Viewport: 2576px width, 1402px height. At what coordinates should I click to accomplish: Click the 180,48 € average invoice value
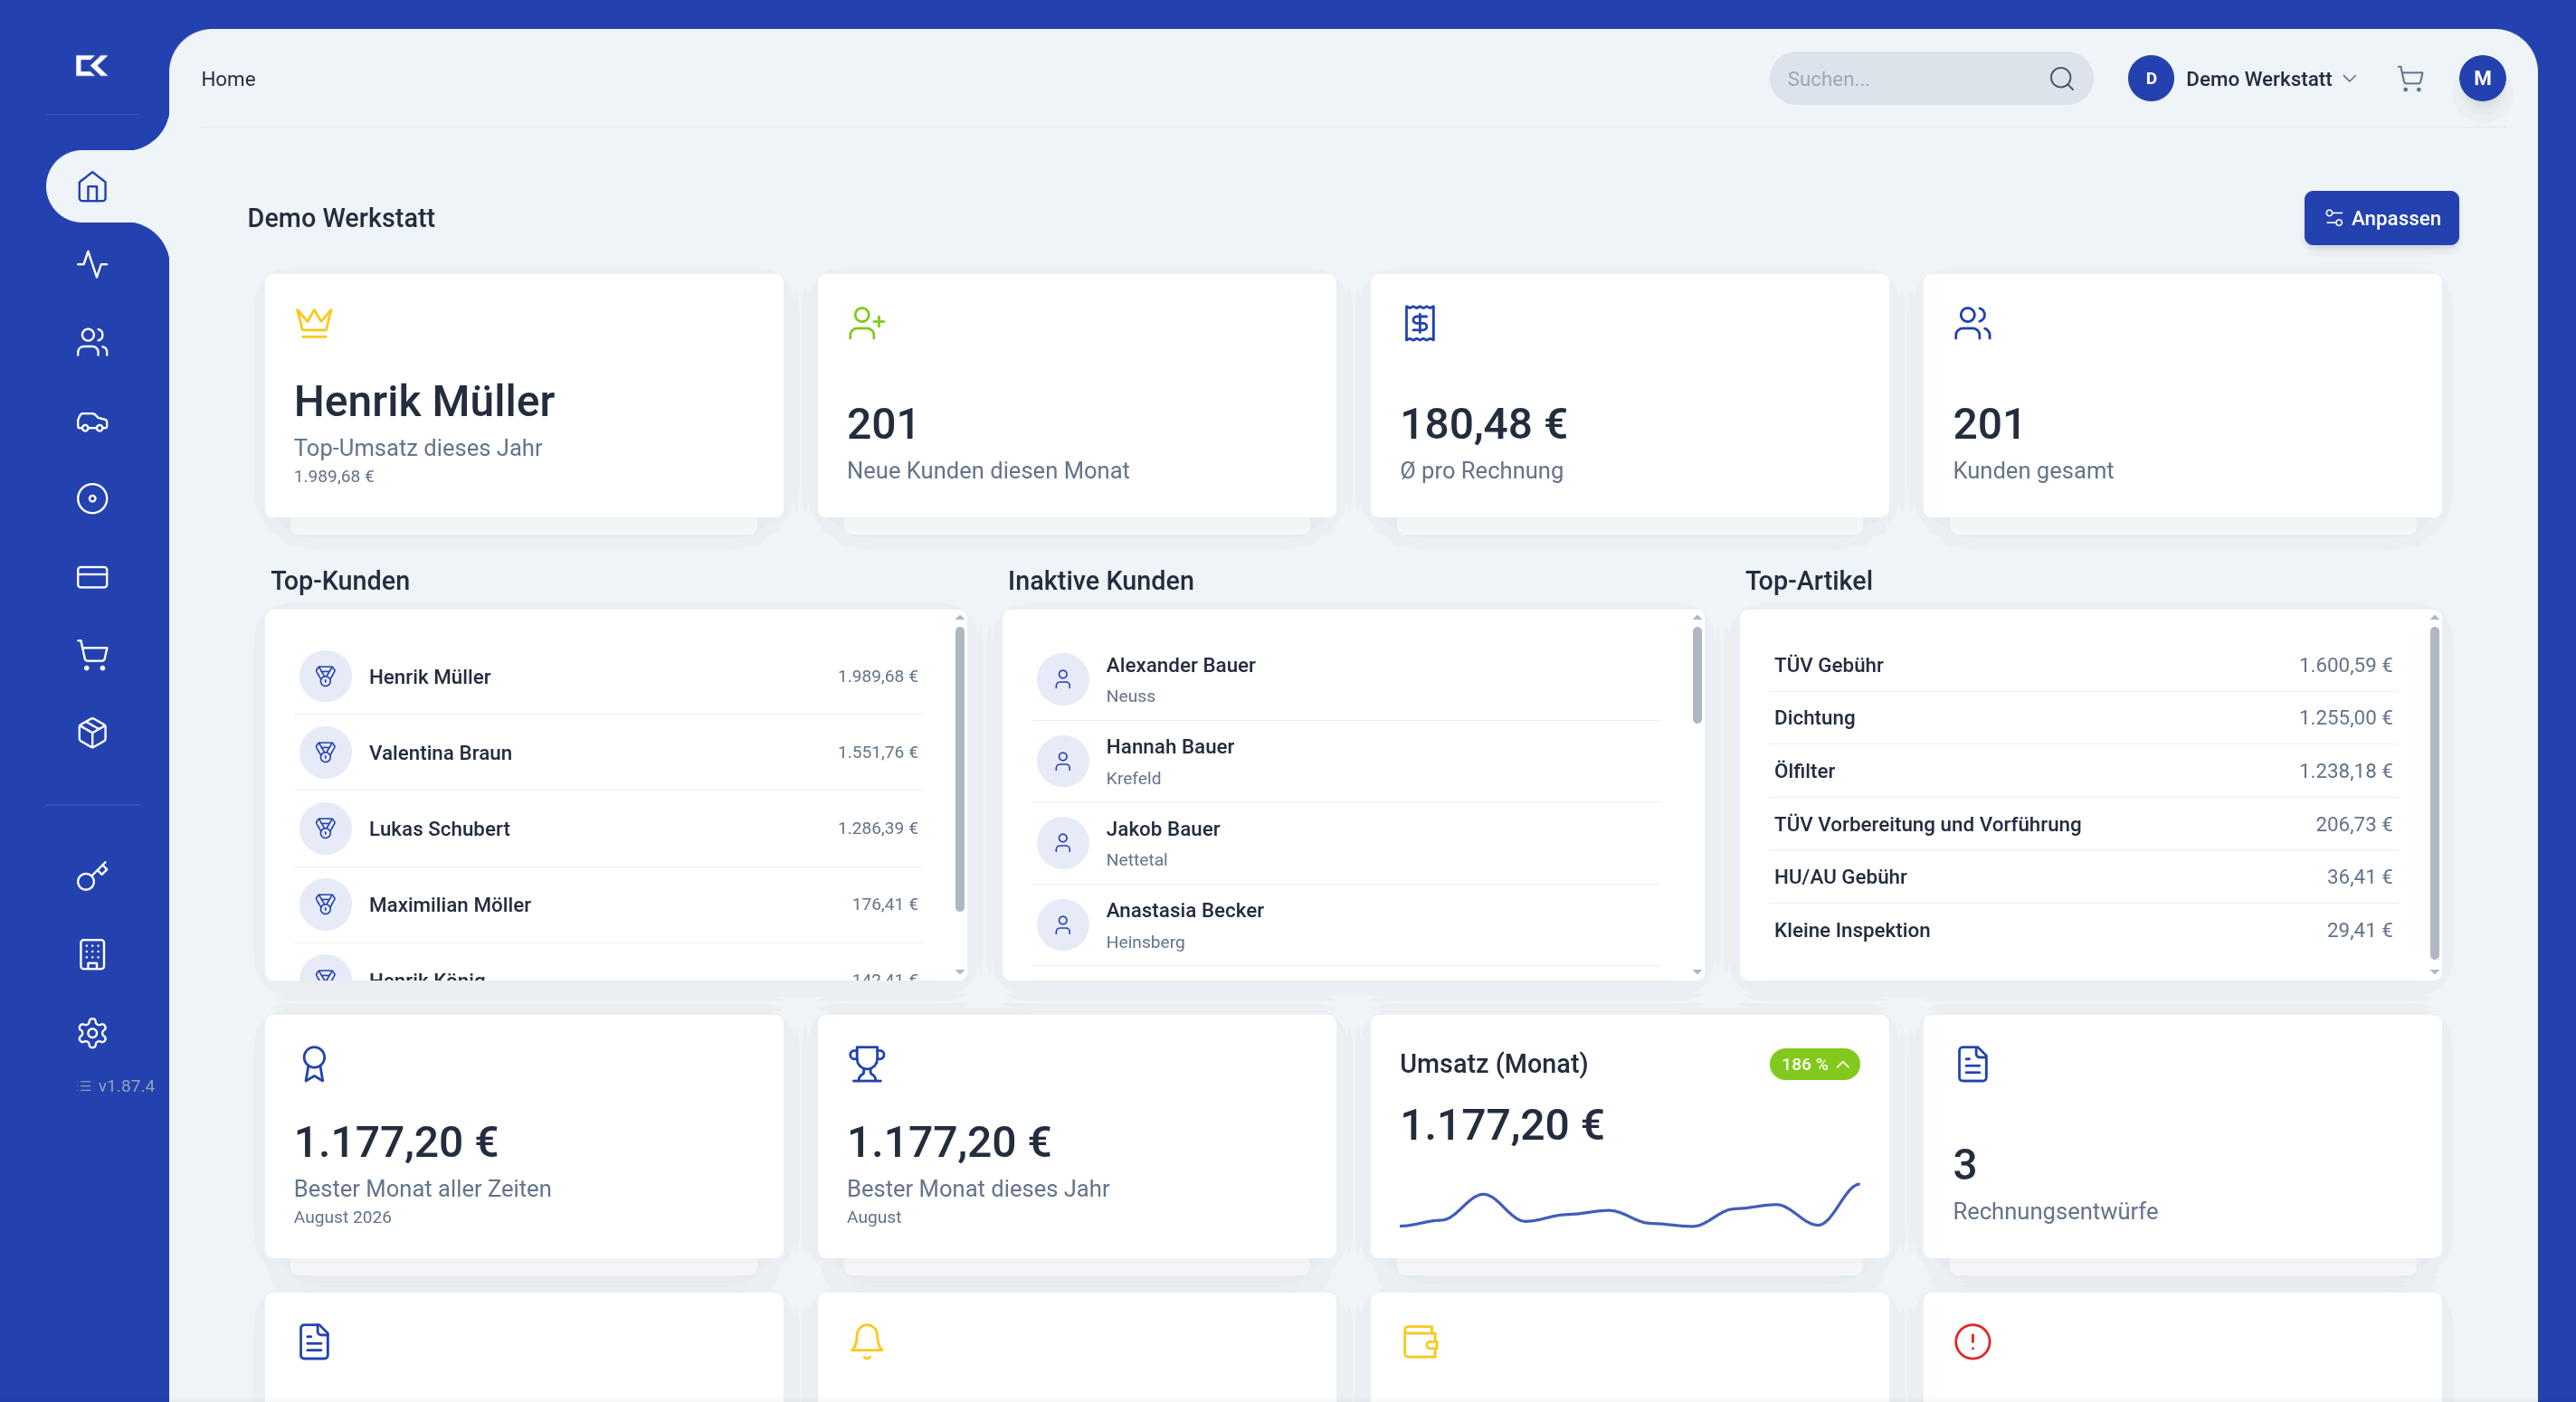pos(1483,424)
